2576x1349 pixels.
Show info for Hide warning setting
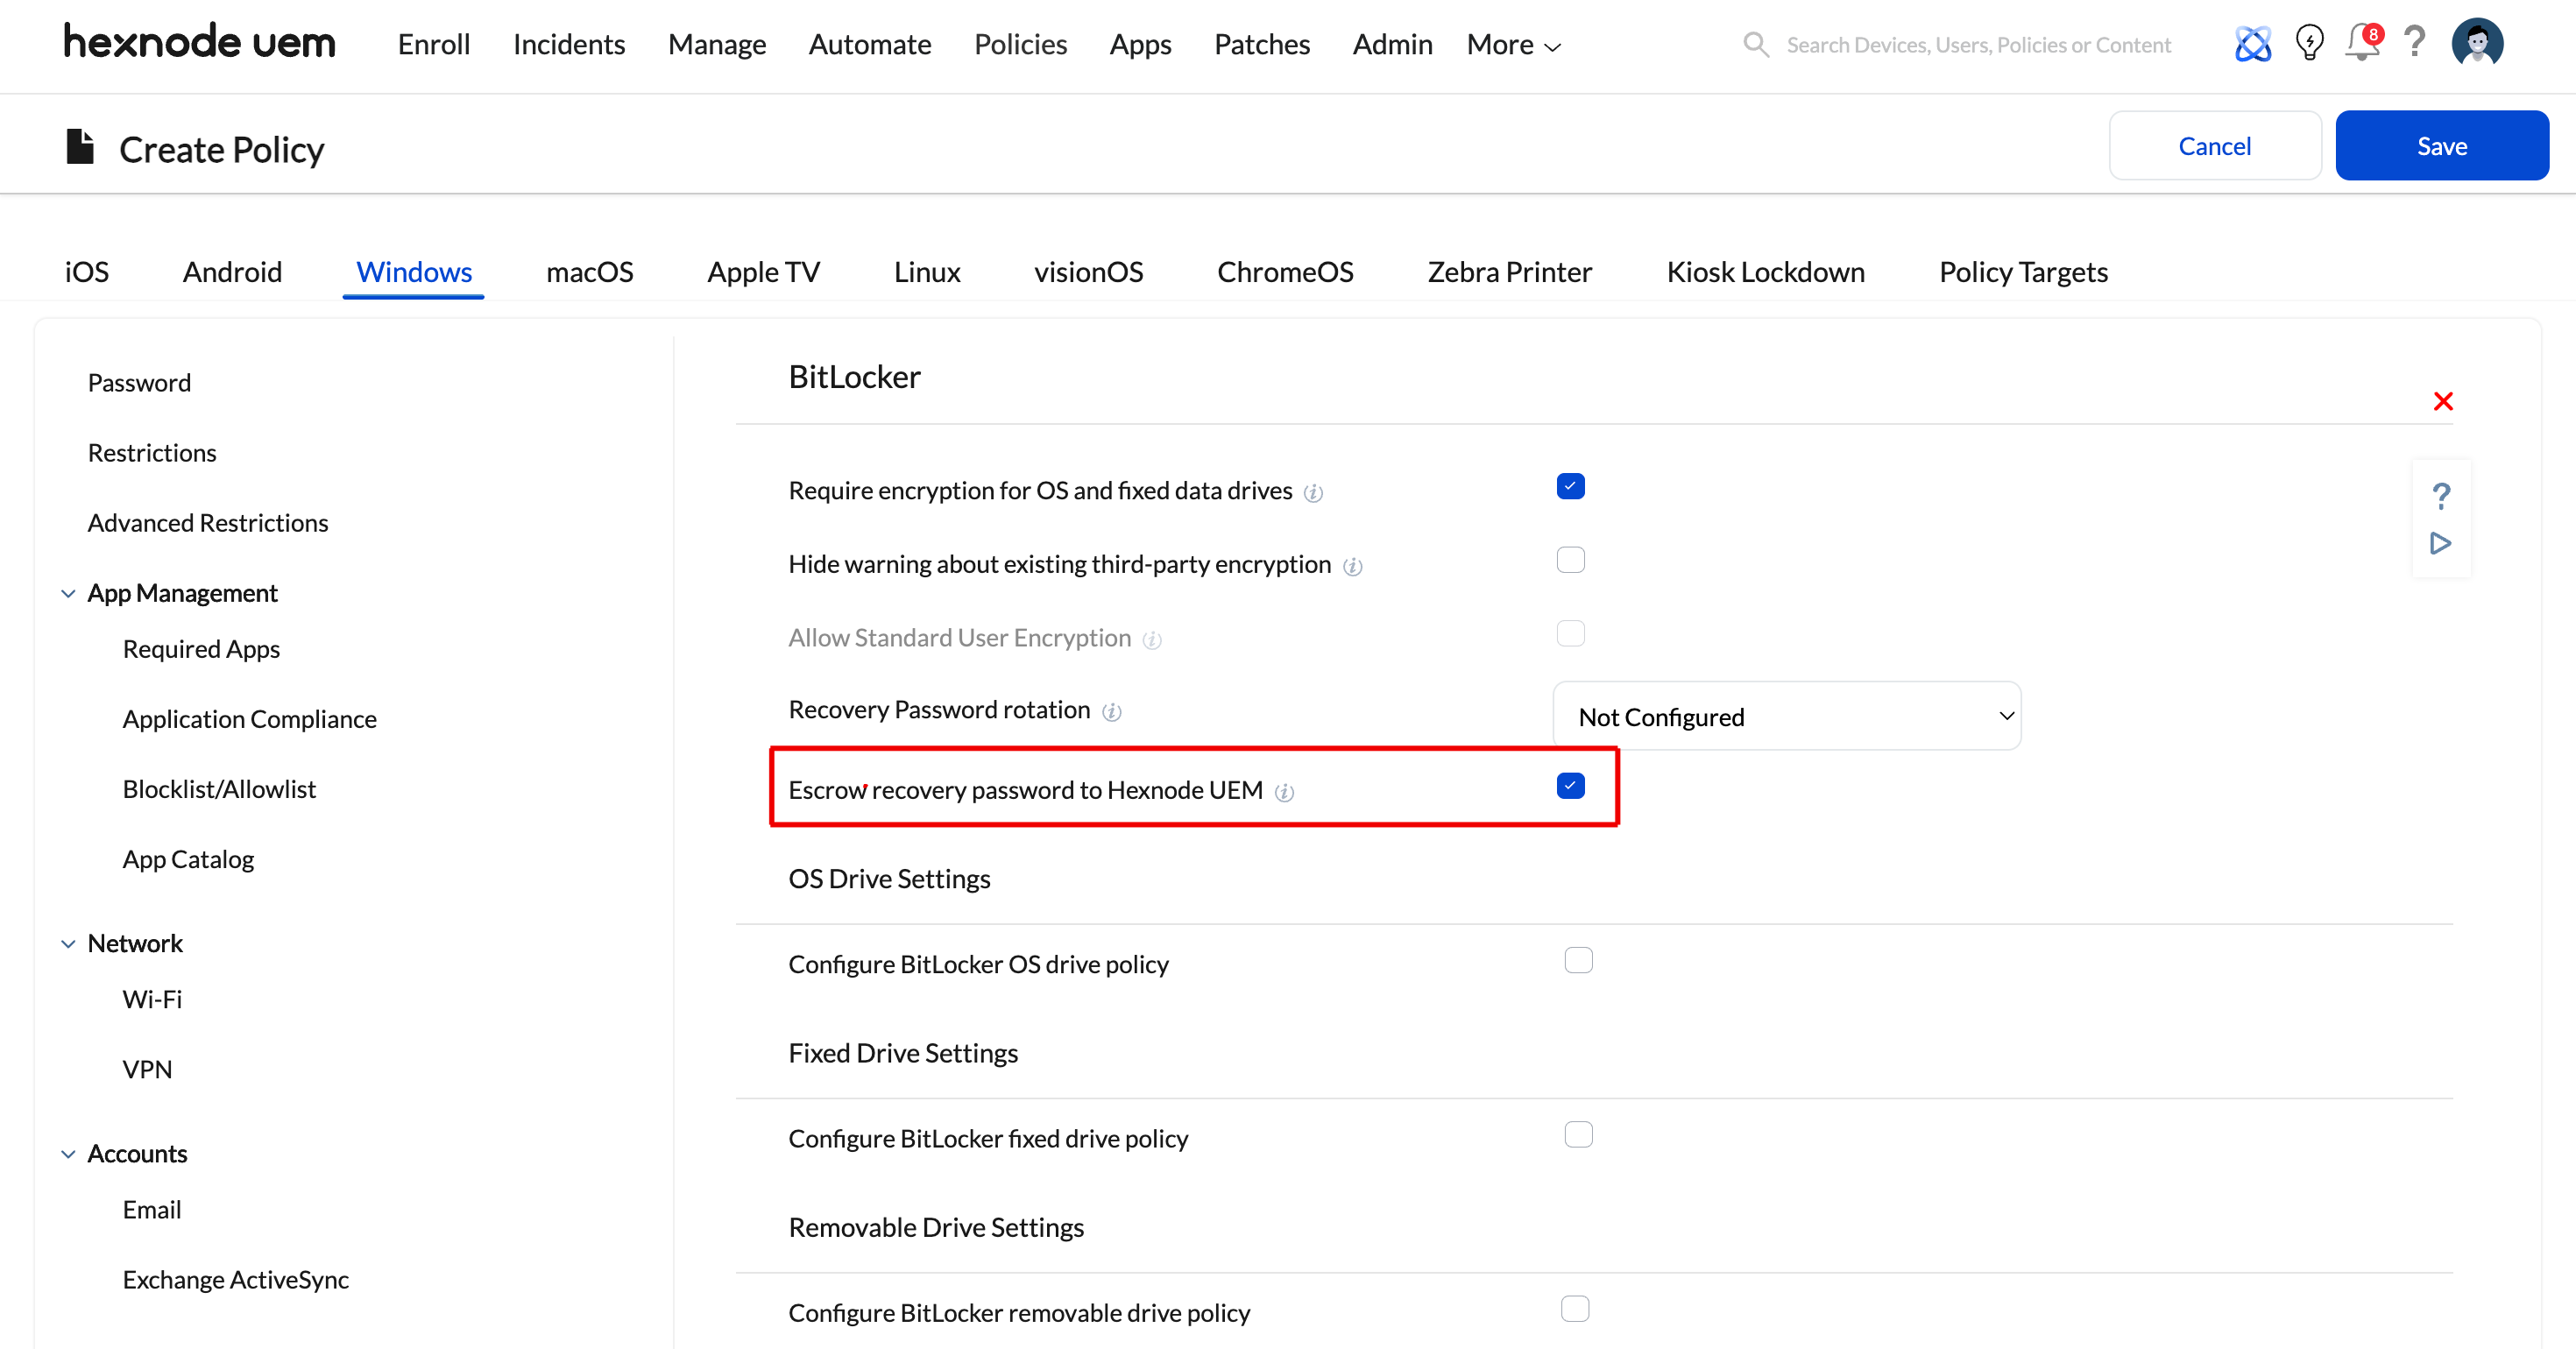tap(1352, 566)
